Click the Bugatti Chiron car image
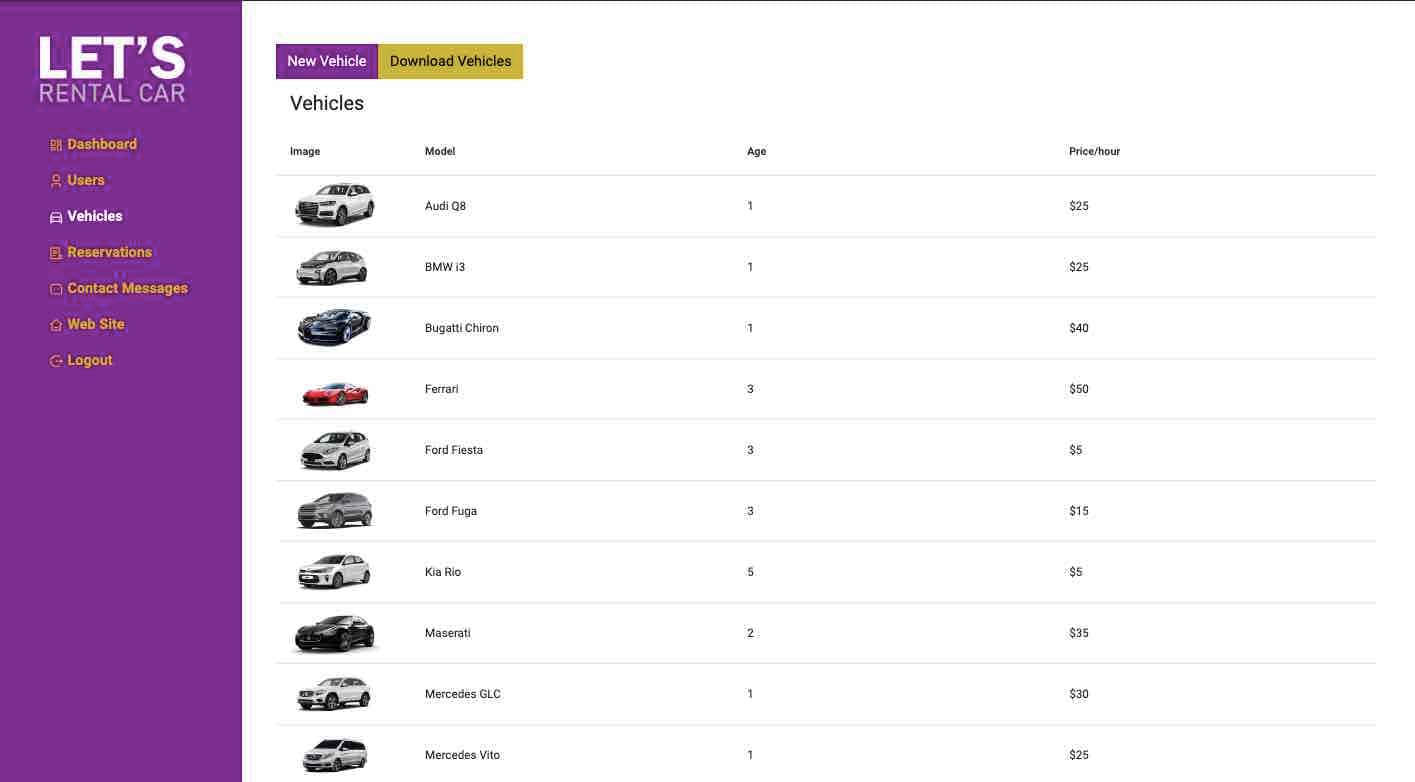1415x782 pixels. (x=335, y=327)
